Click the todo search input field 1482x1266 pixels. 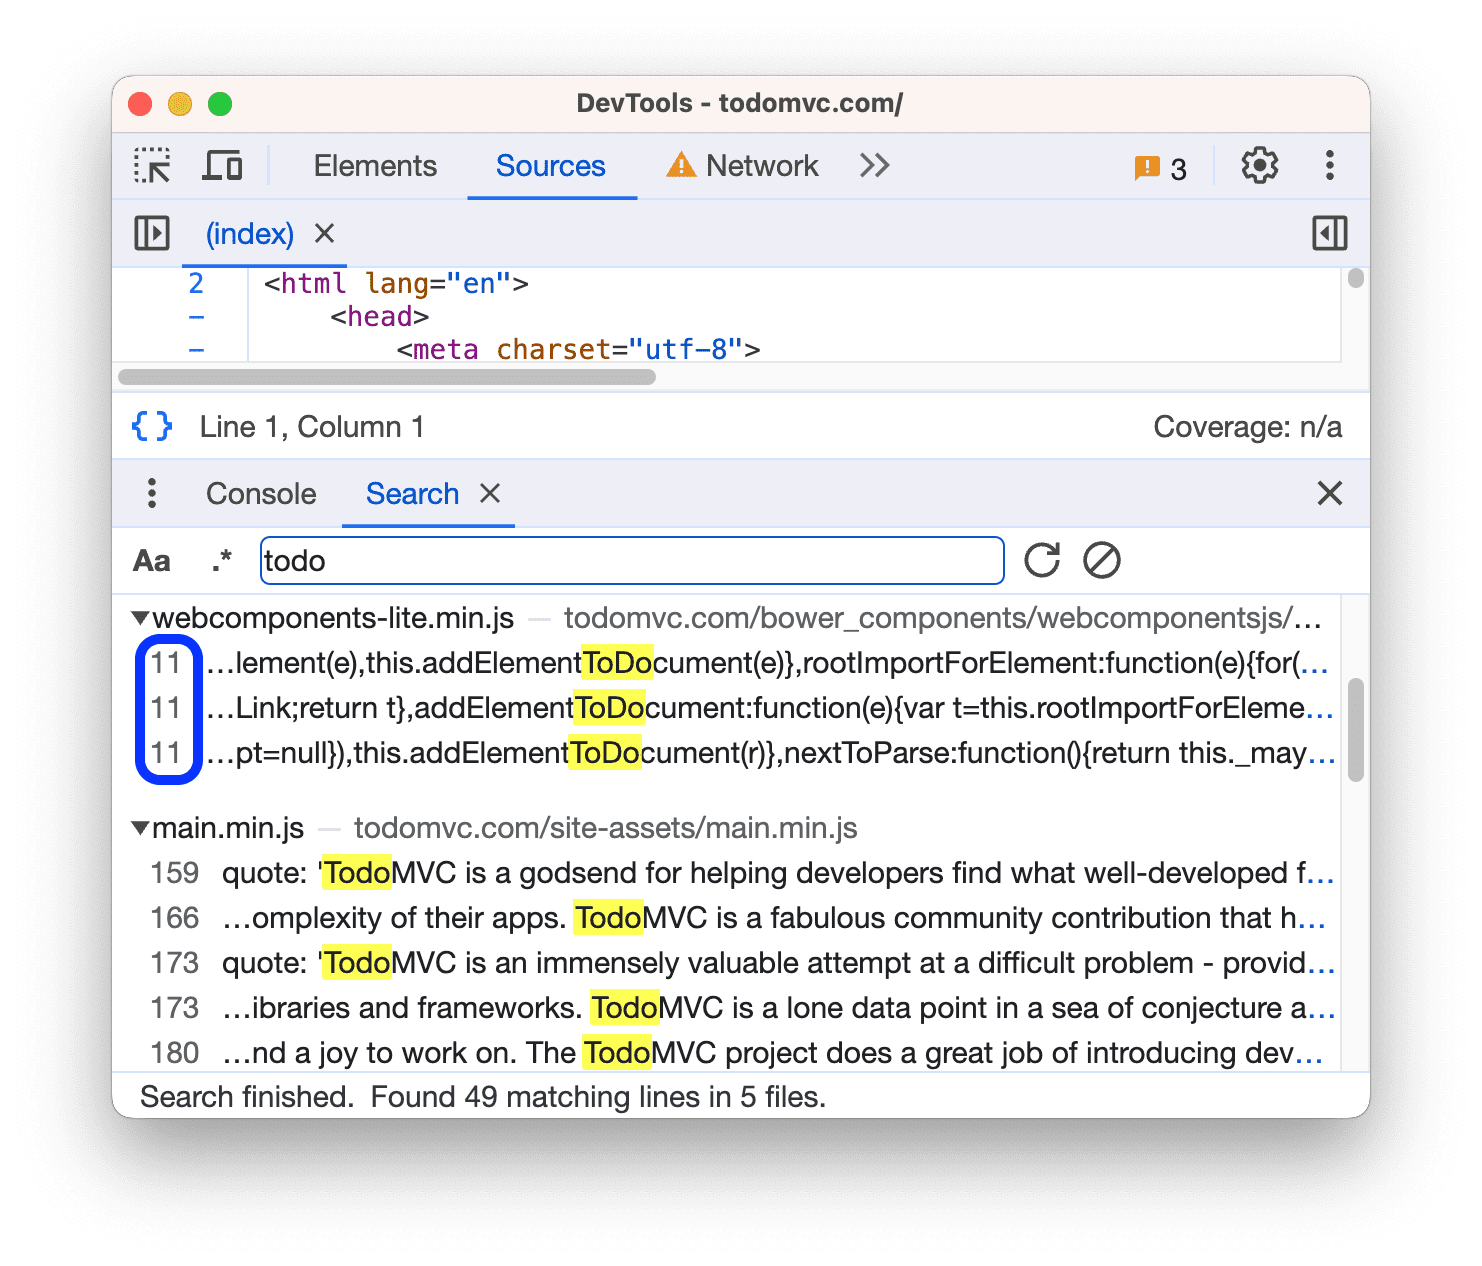(x=630, y=560)
